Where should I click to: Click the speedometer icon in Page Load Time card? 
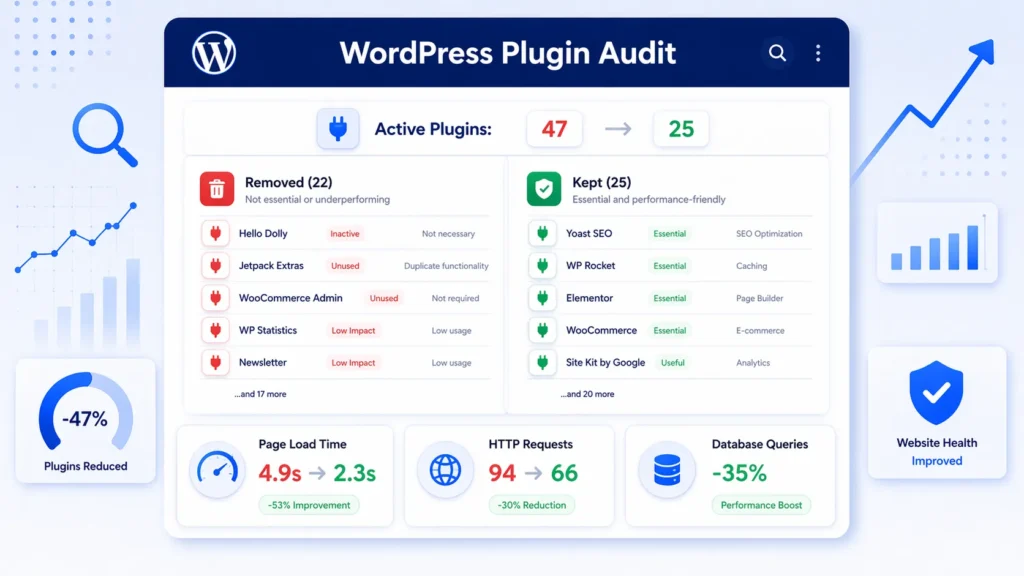(x=218, y=470)
